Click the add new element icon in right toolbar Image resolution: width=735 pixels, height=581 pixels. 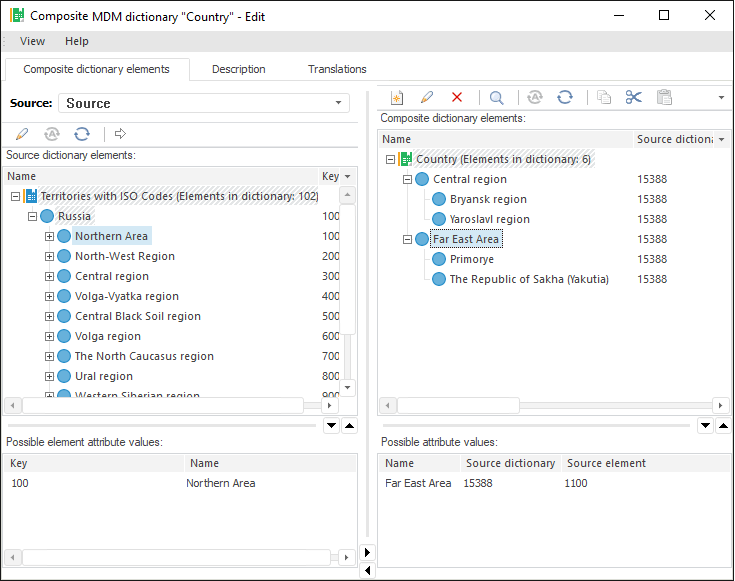click(x=396, y=97)
